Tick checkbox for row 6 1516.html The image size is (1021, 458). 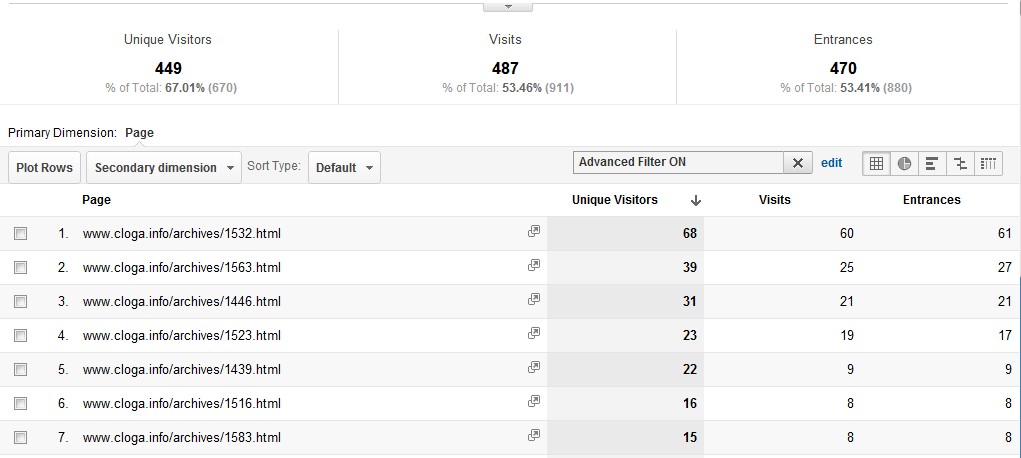point(21,403)
